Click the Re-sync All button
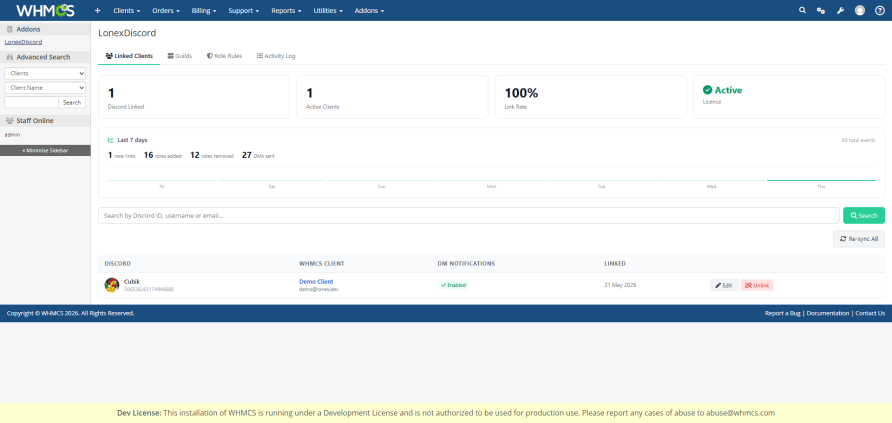The height and width of the screenshot is (423, 892). click(859, 239)
